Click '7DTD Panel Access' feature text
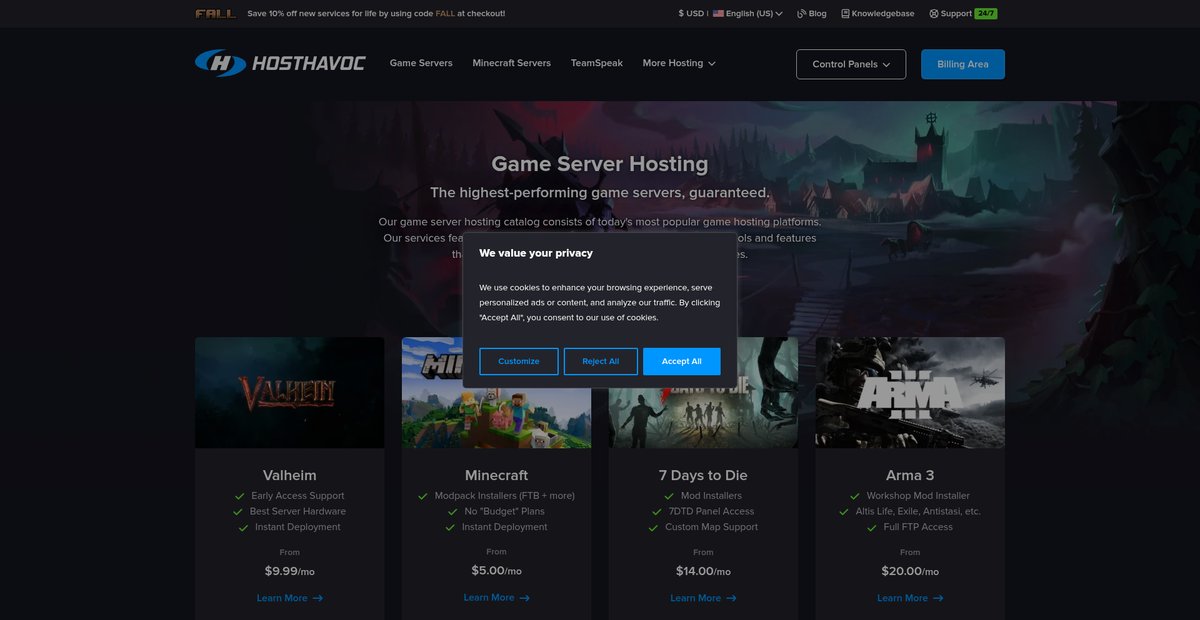 click(711, 511)
